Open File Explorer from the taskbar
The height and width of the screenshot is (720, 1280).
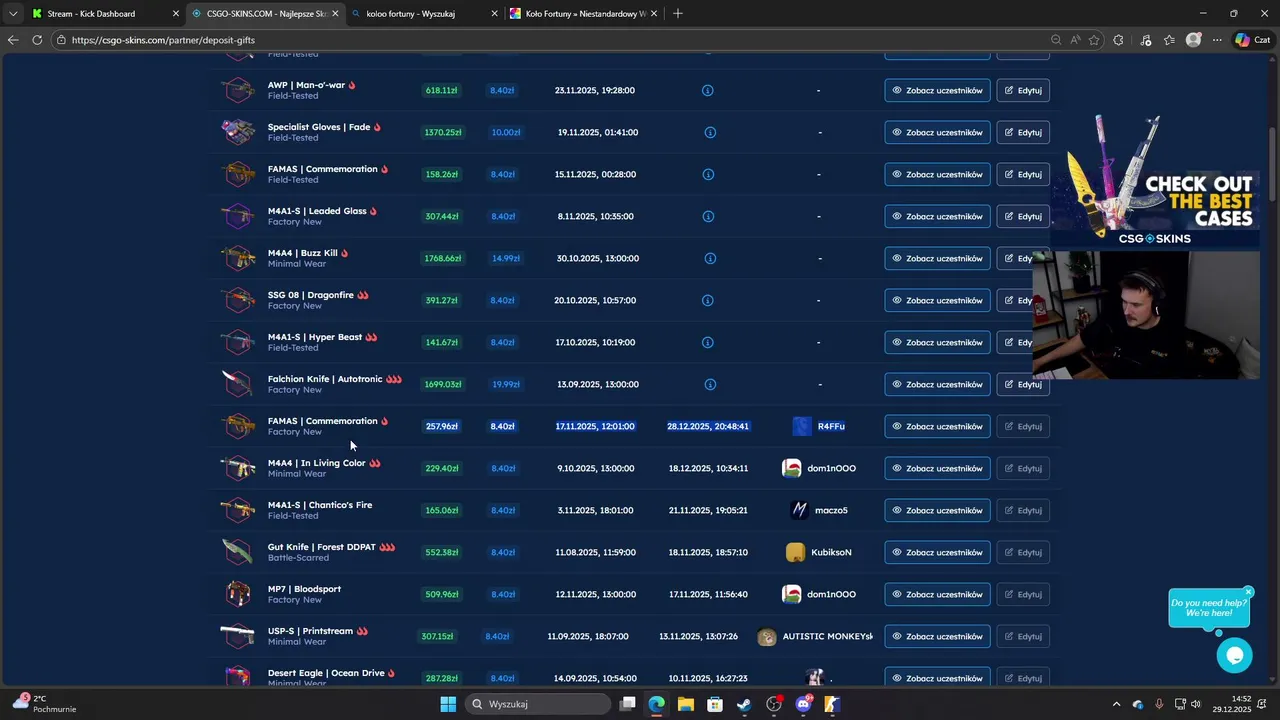(685, 704)
